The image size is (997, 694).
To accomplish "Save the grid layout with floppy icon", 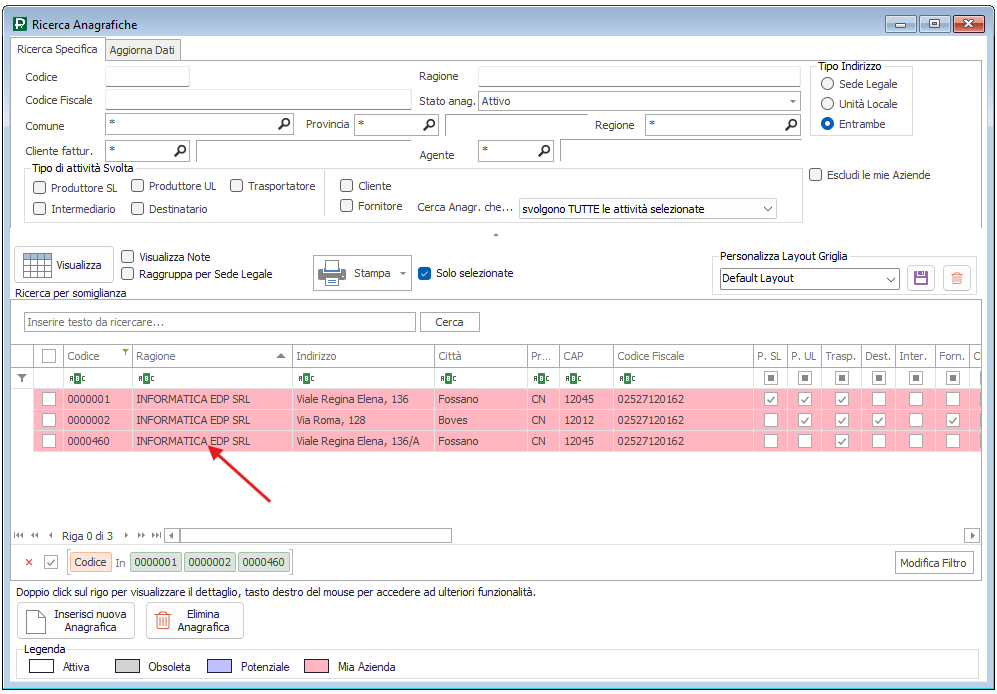I will 920,278.
